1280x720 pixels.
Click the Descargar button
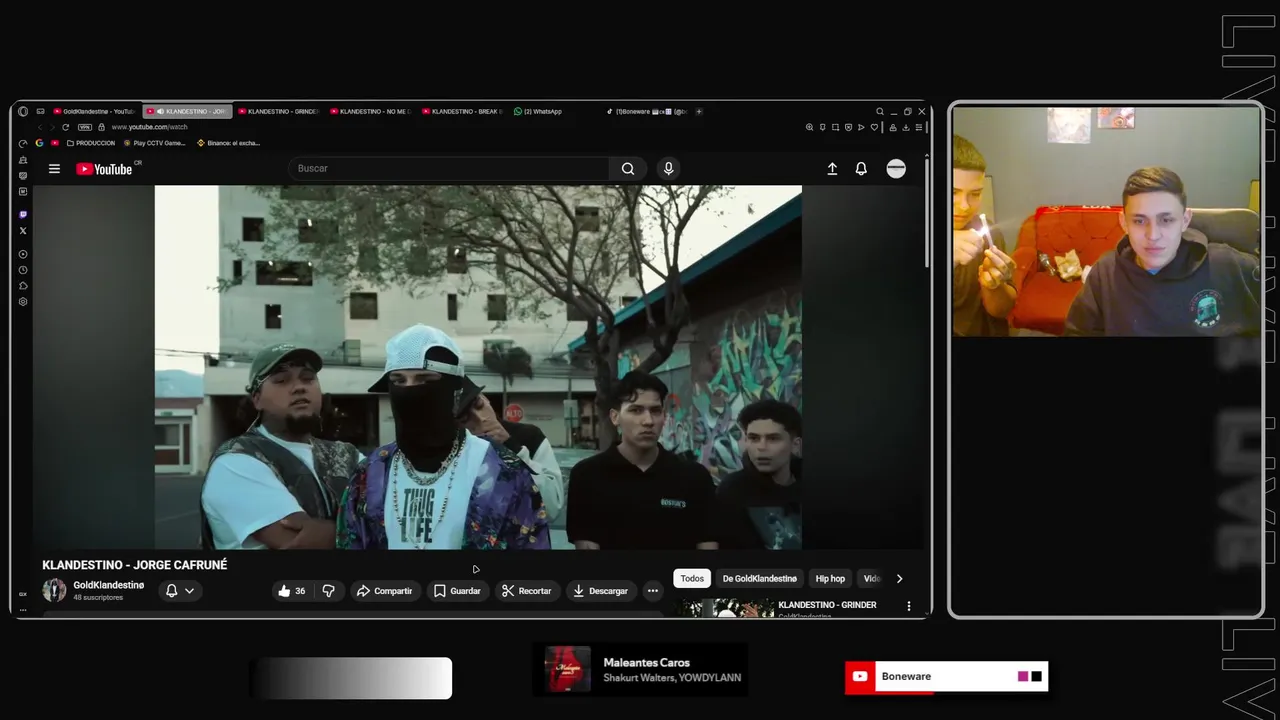(600, 591)
